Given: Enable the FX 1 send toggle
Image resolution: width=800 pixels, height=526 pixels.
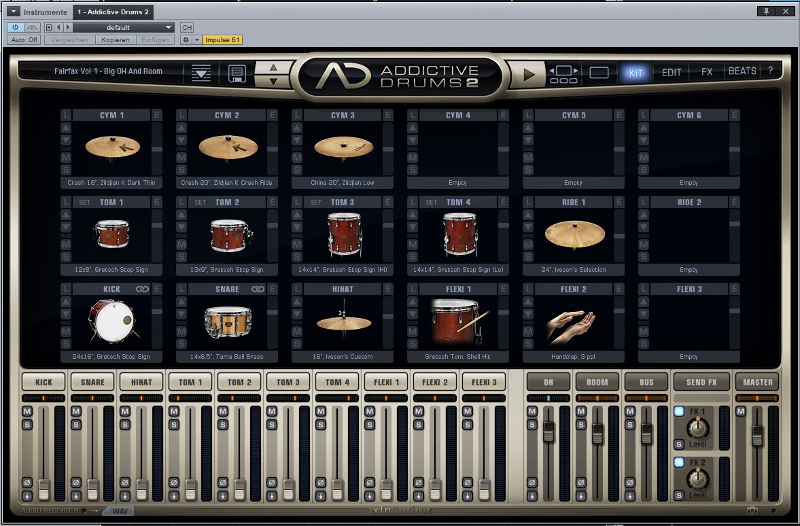Looking at the screenshot, I should coord(679,411).
